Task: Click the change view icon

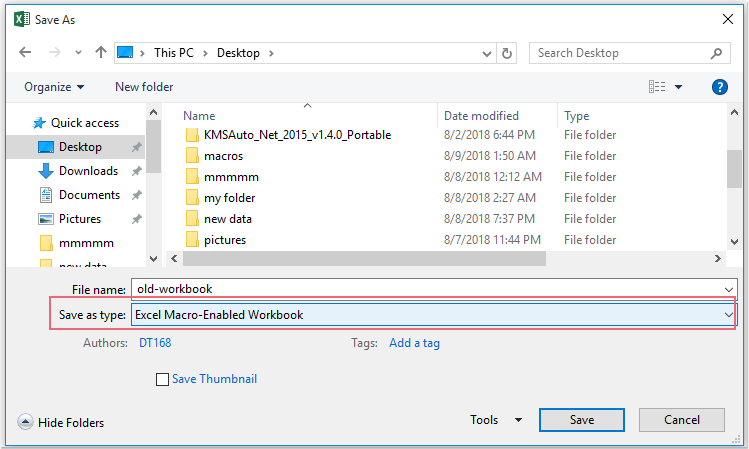Action: 657,87
